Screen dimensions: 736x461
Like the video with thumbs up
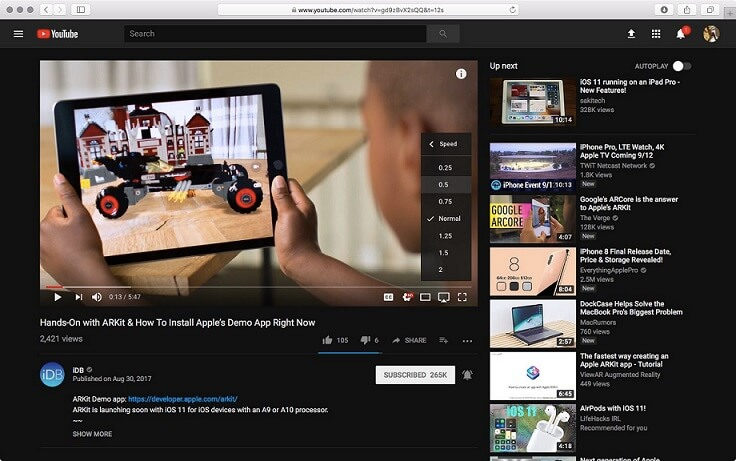pos(327,340)
